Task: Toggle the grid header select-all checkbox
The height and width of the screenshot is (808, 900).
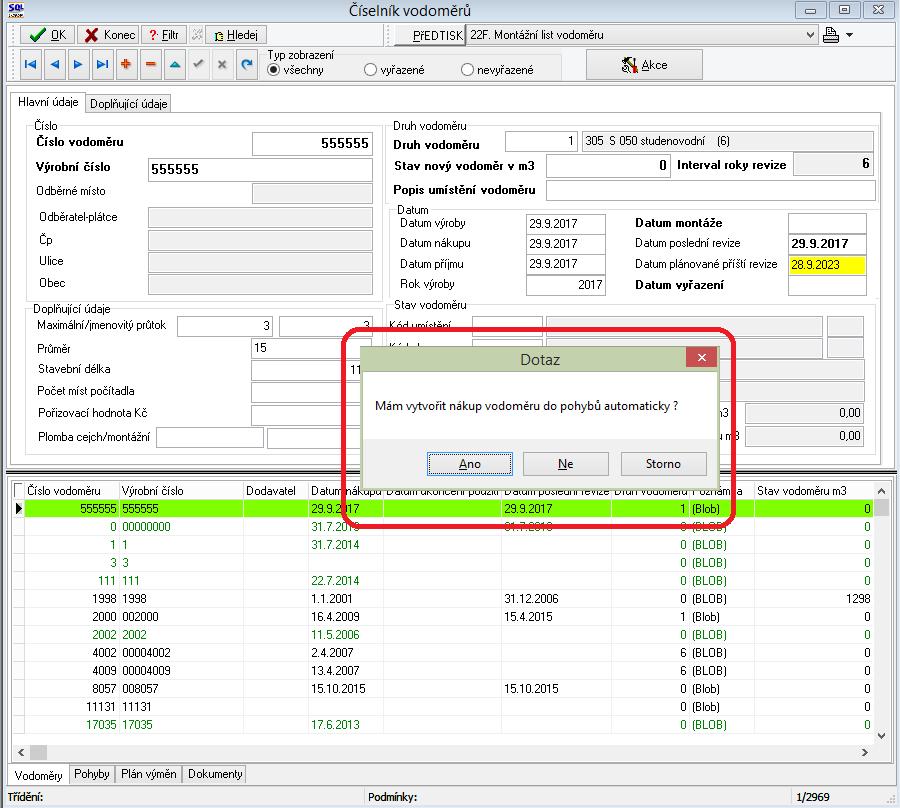Action: click(18, 491)
